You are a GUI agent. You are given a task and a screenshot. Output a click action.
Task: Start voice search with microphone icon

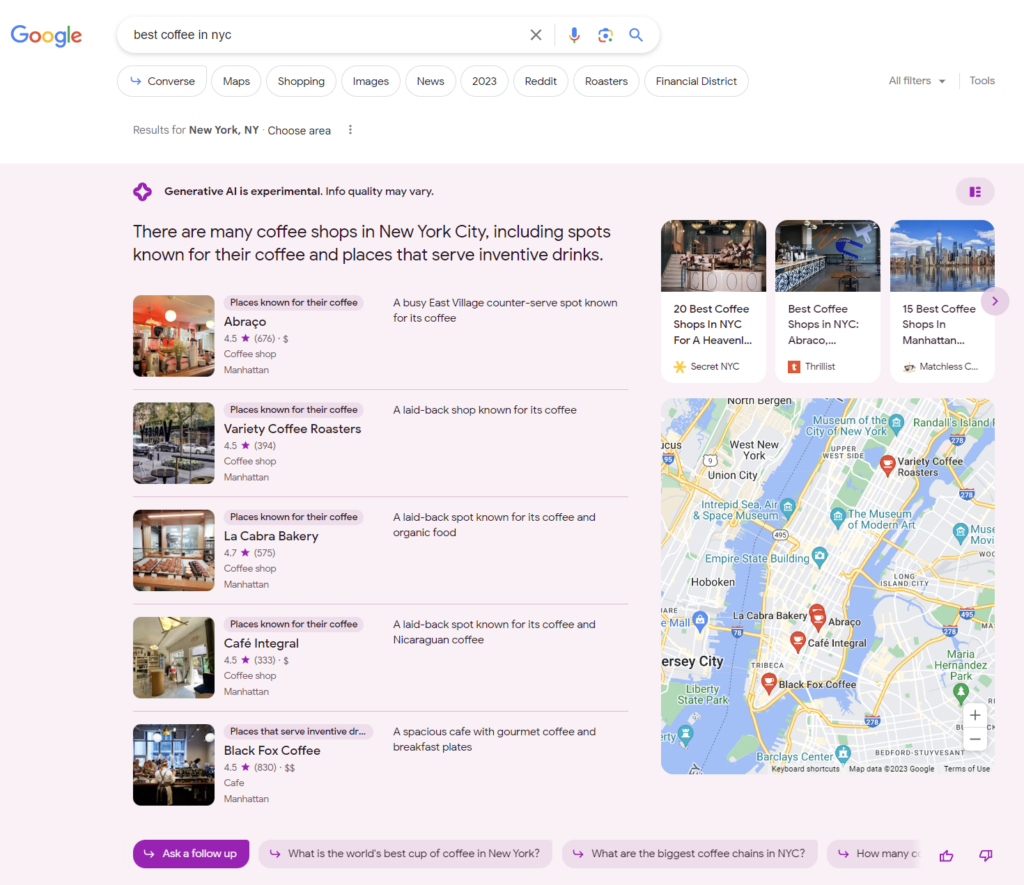point(574,35)
